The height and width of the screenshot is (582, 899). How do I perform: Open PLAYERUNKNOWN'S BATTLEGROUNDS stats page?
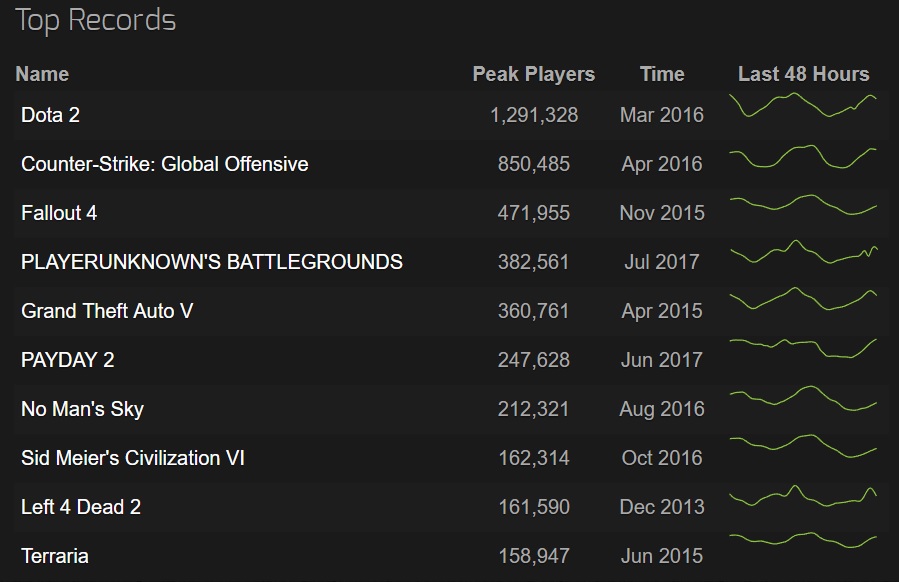tap(211, 262)
